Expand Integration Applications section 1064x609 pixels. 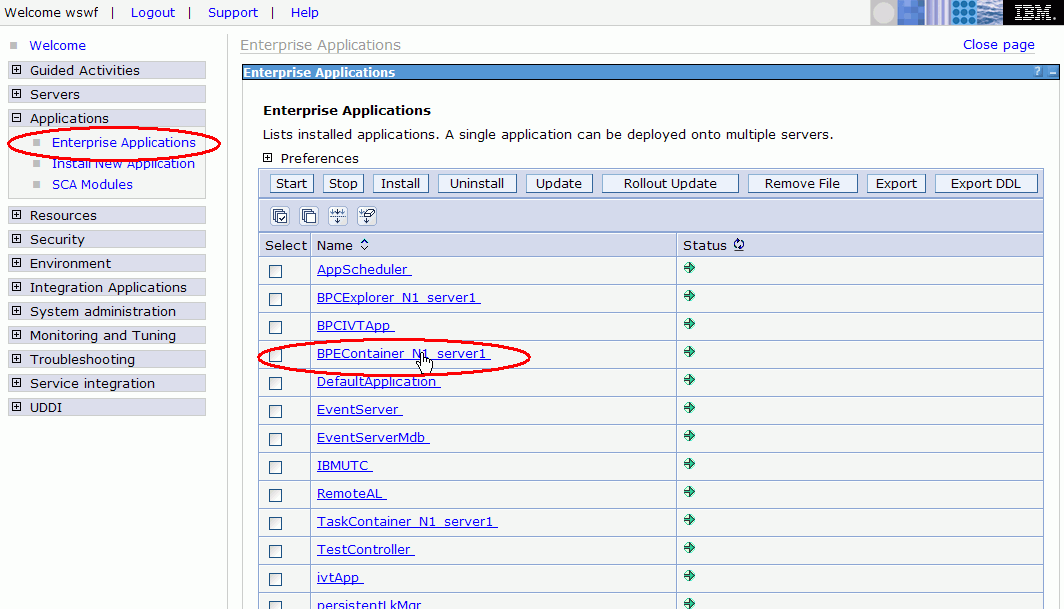[16, 287]
